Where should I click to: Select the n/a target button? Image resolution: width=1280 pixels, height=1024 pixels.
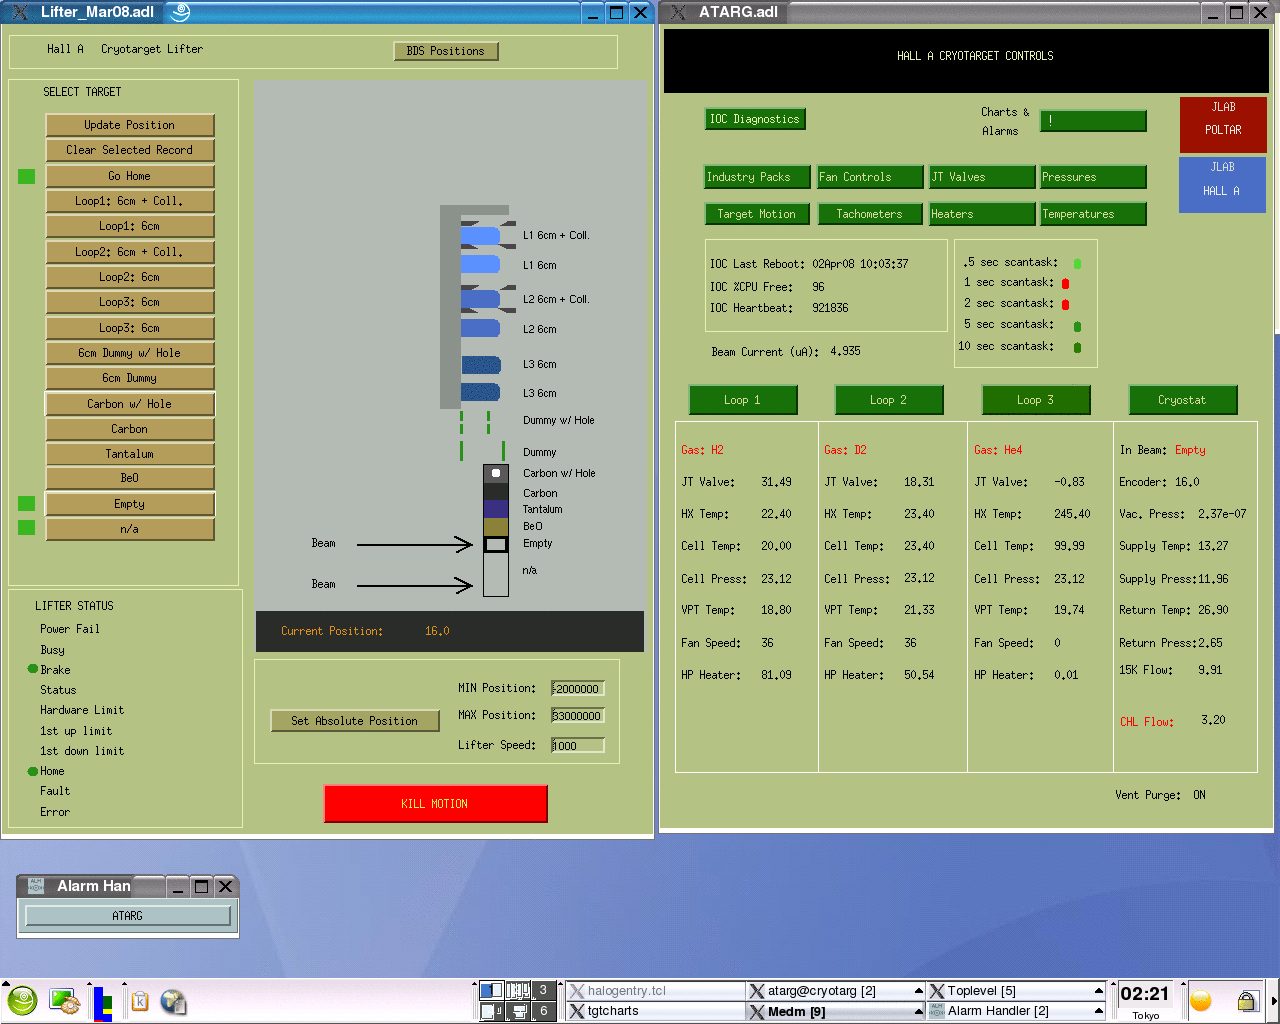[130, 529]
